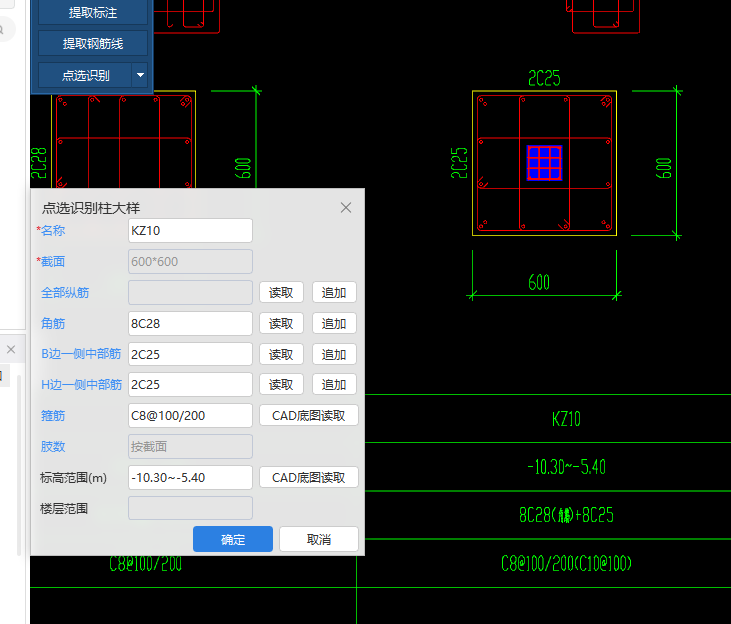731x624 pixels.
Task: Click the vertical 2C25 label left of the section
Action: pyautogui.click(x=459, y=163)
